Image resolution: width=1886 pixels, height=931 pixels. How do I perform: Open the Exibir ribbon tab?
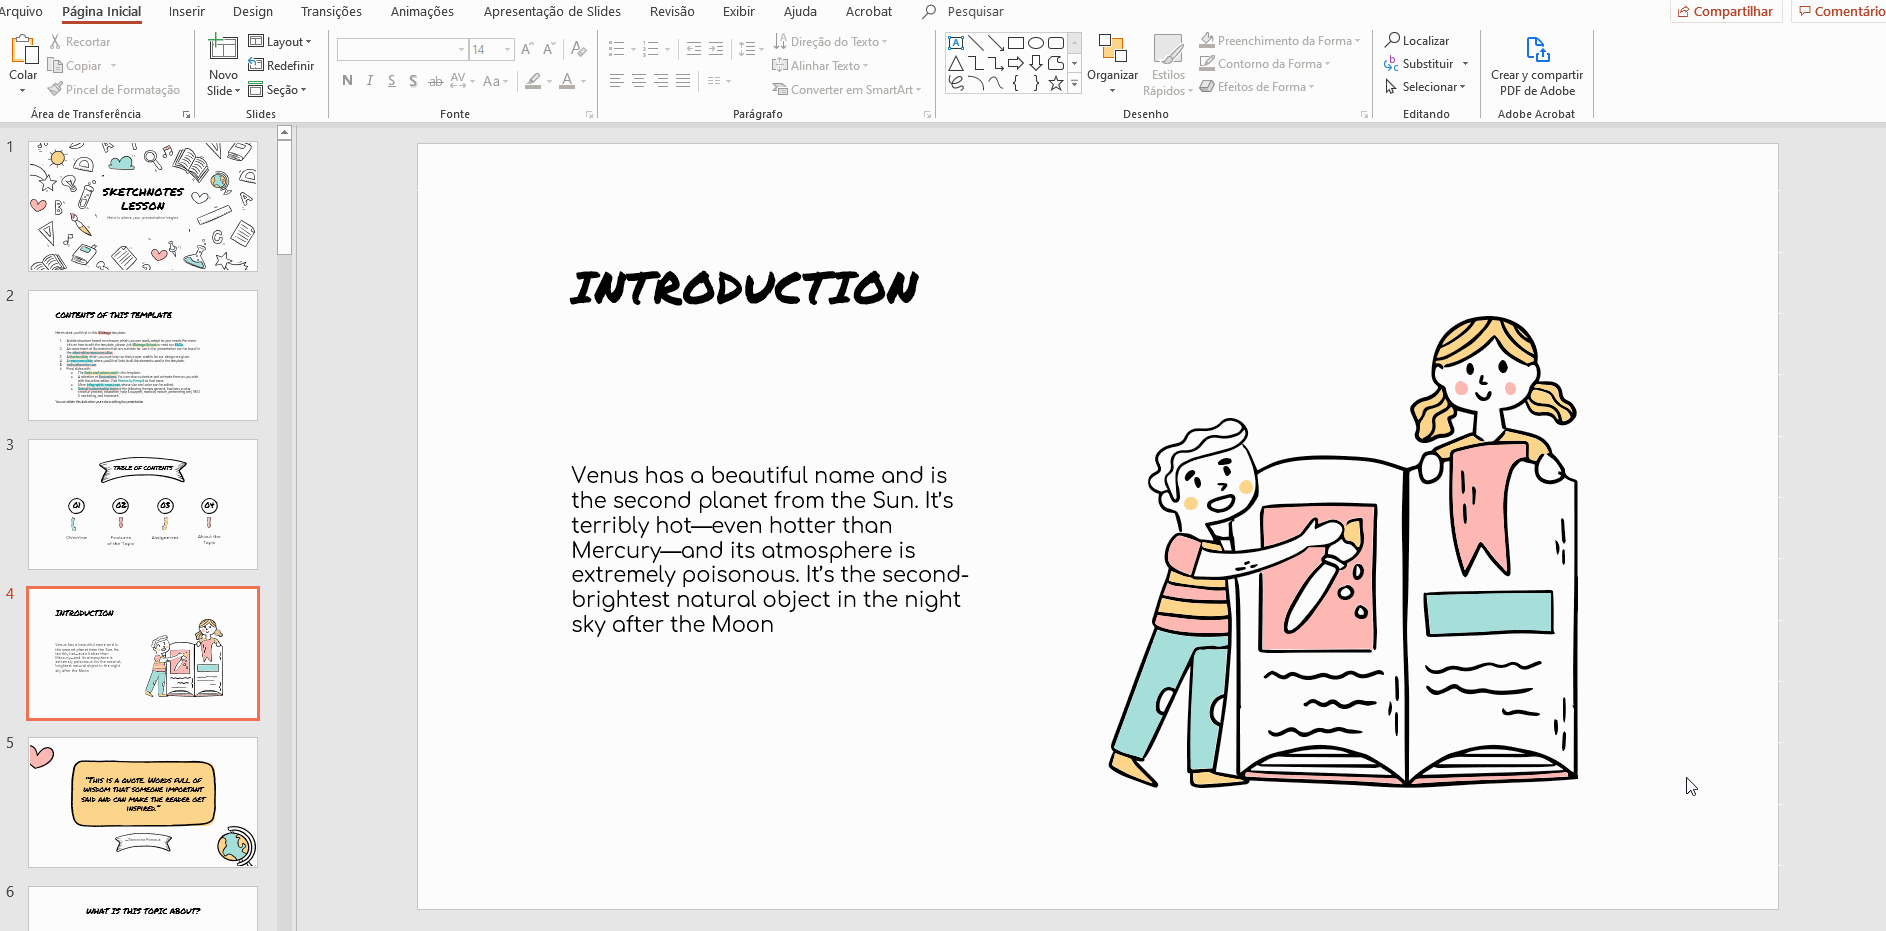coord(739,12)
